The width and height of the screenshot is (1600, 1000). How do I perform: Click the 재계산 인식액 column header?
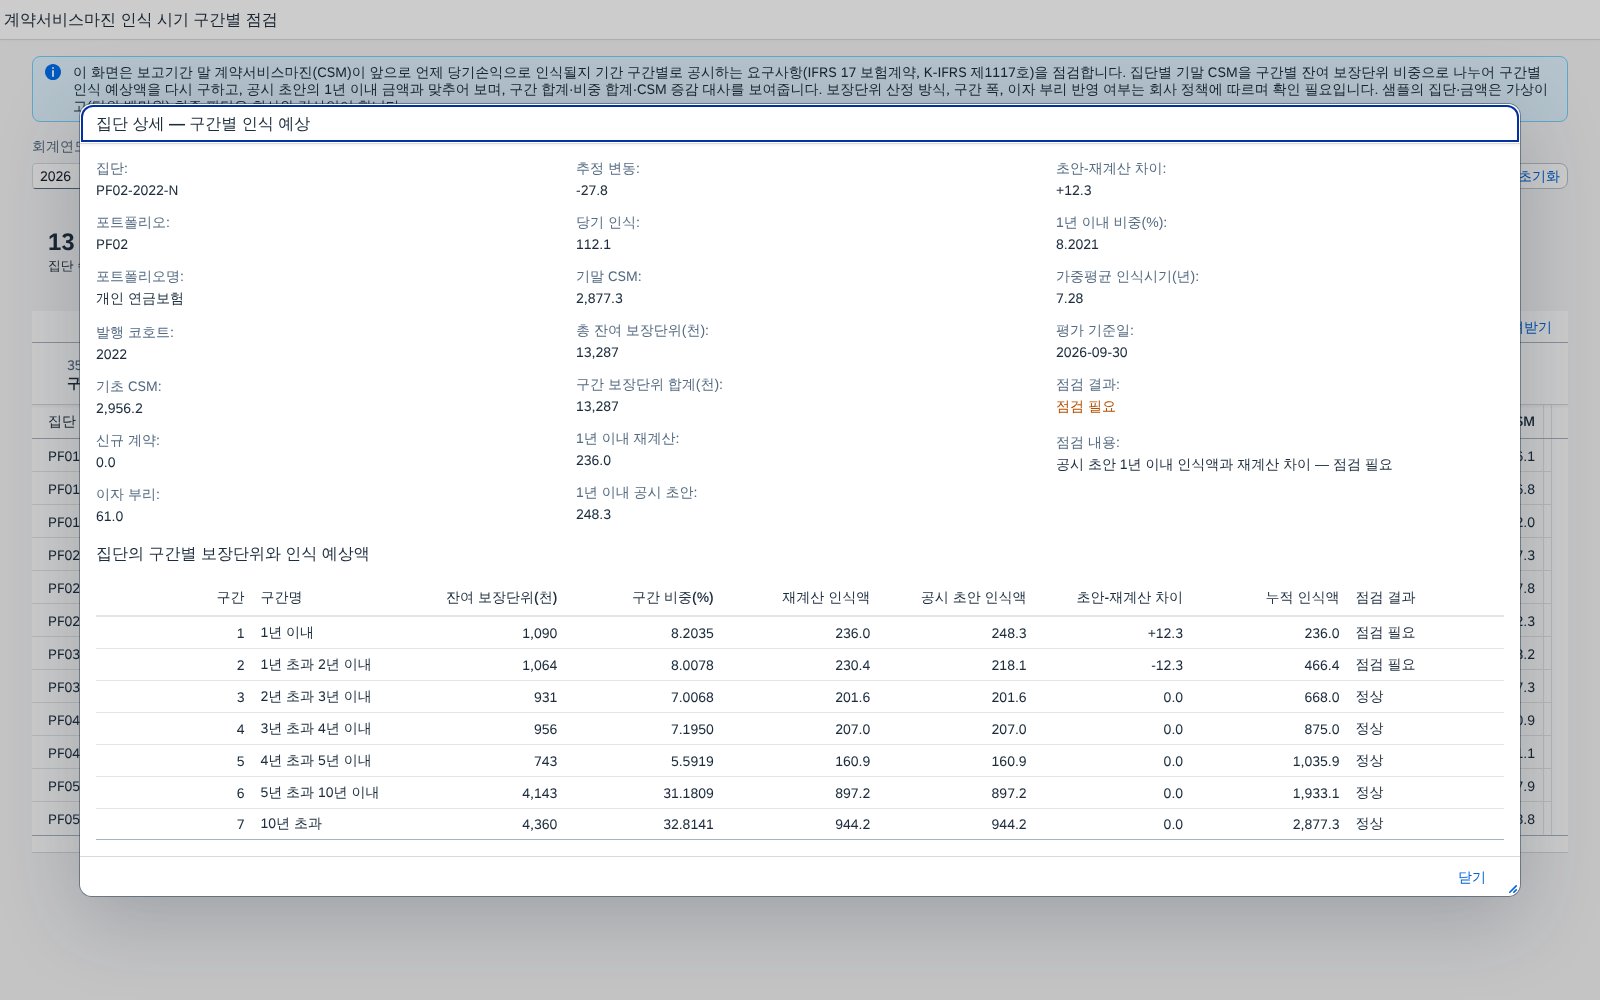pyautogui.click(x=825, y=598)
